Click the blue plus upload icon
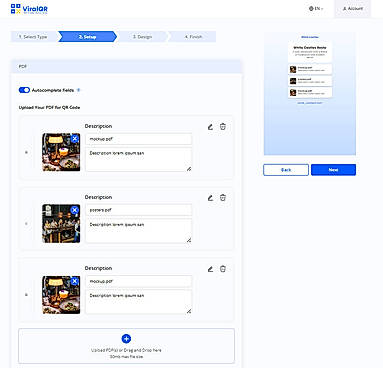Viewport: 383px width, 368px height. coord(126,339)
